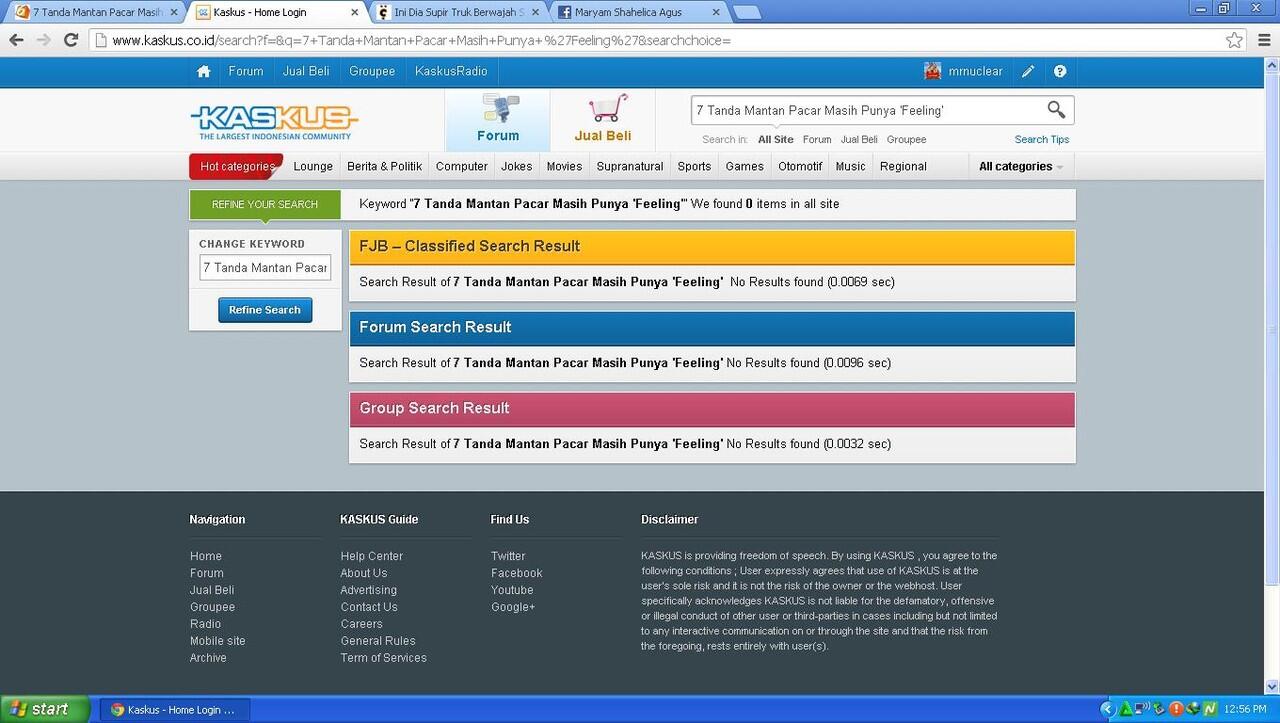Click the new tab button
Viewport: 1280px width, 723px height.
(746, 13)
